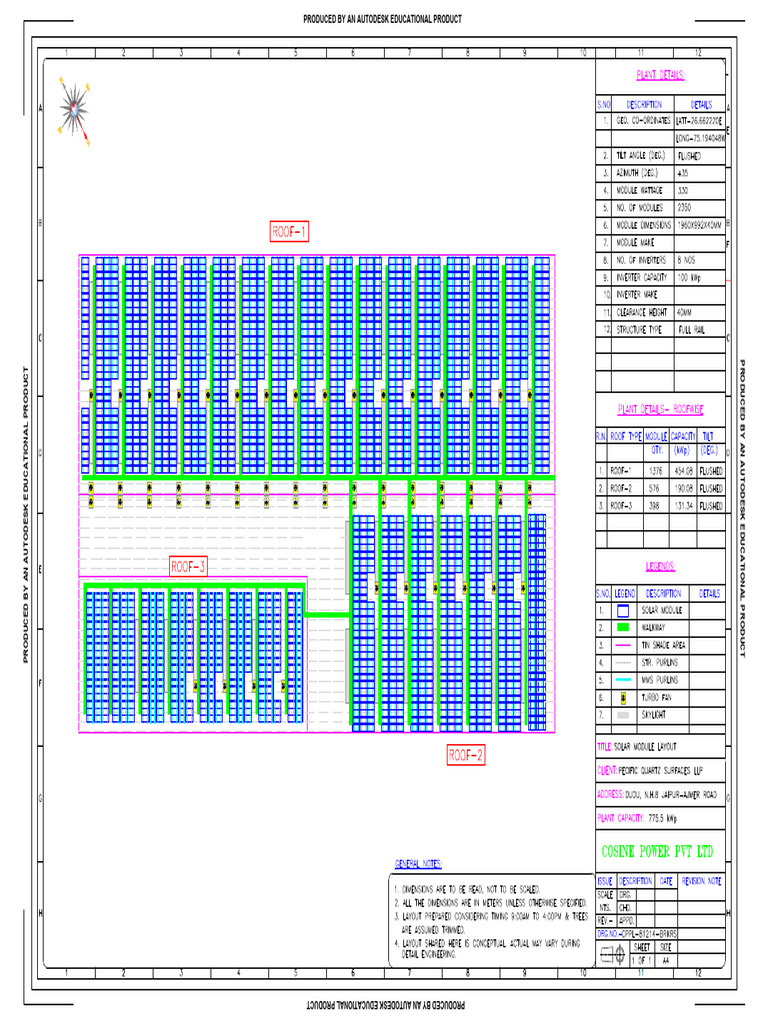Click the STR. PURLINS legend description
This screenshot has width=768, height=1024.
tap(660, 663)
